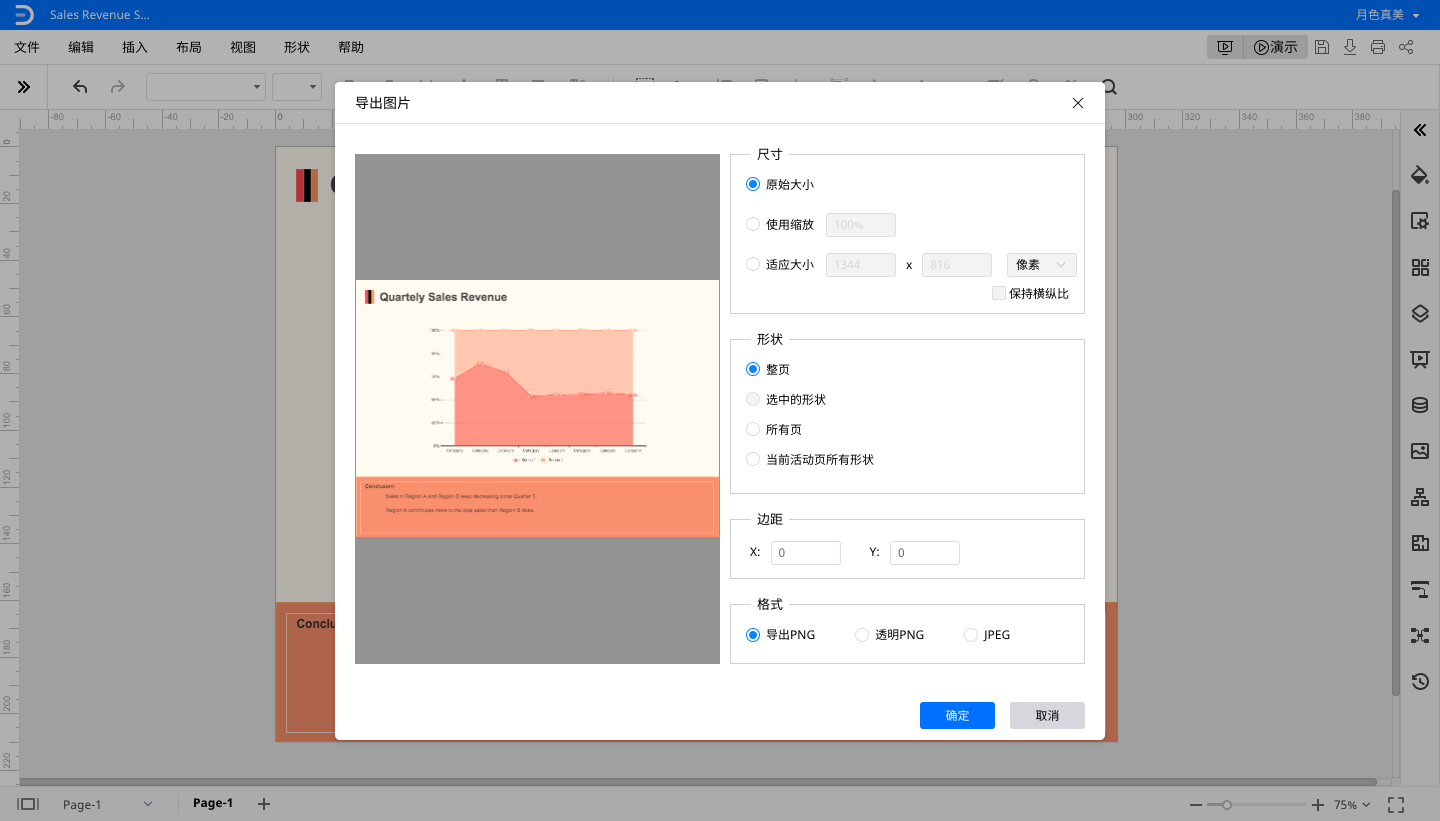Viewport: 1440px width, 821px height.
Task: Open the 插入 menu
Action: coord(134,47)
